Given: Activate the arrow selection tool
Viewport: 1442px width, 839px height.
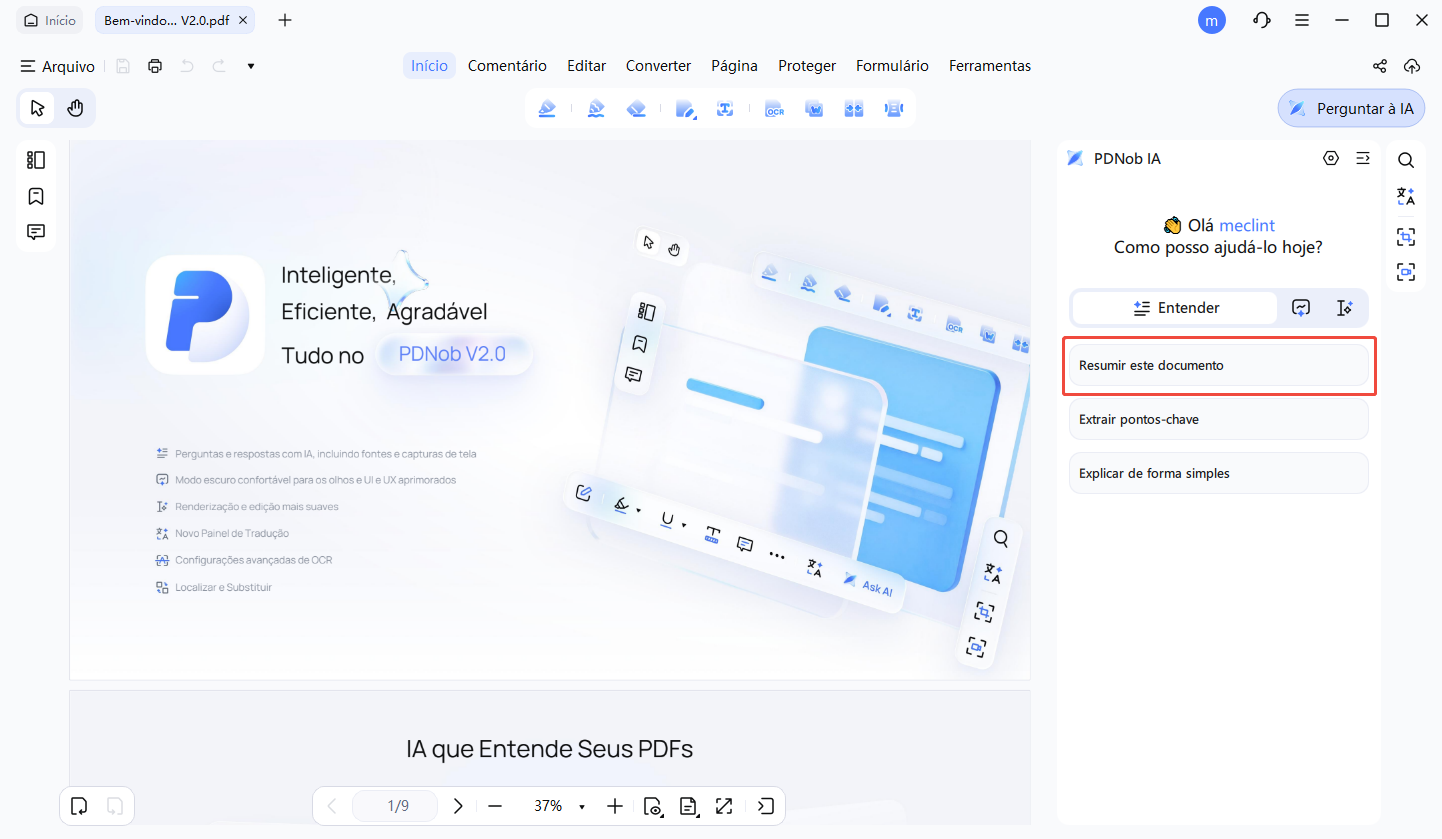Looking at the screenshot, I should point(38,108).
